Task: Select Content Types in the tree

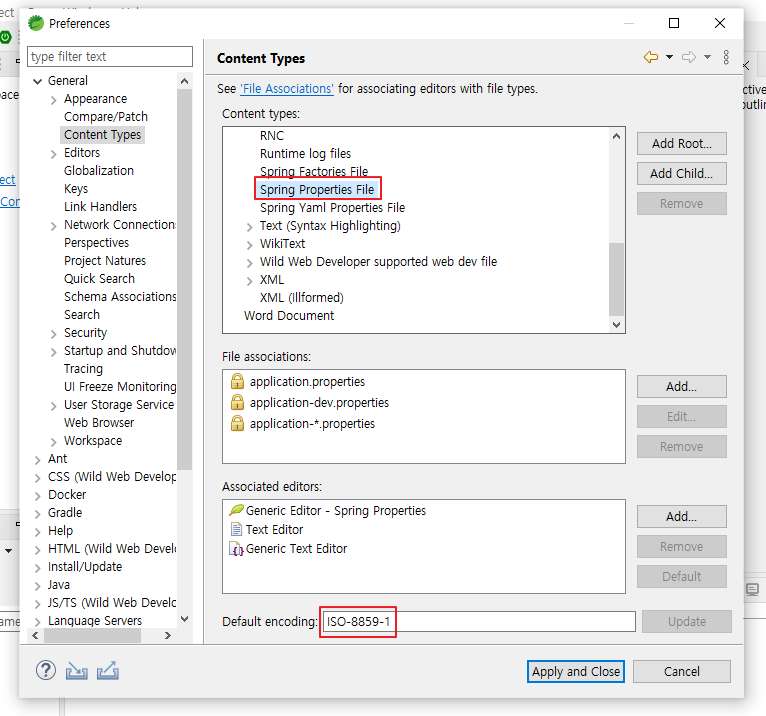Action: [102, 135]
